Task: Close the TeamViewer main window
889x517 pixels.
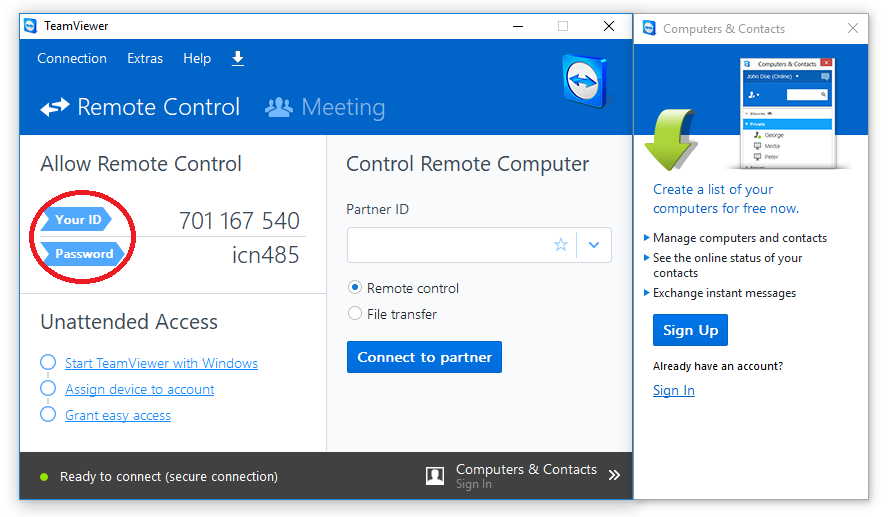Action: 609,26
